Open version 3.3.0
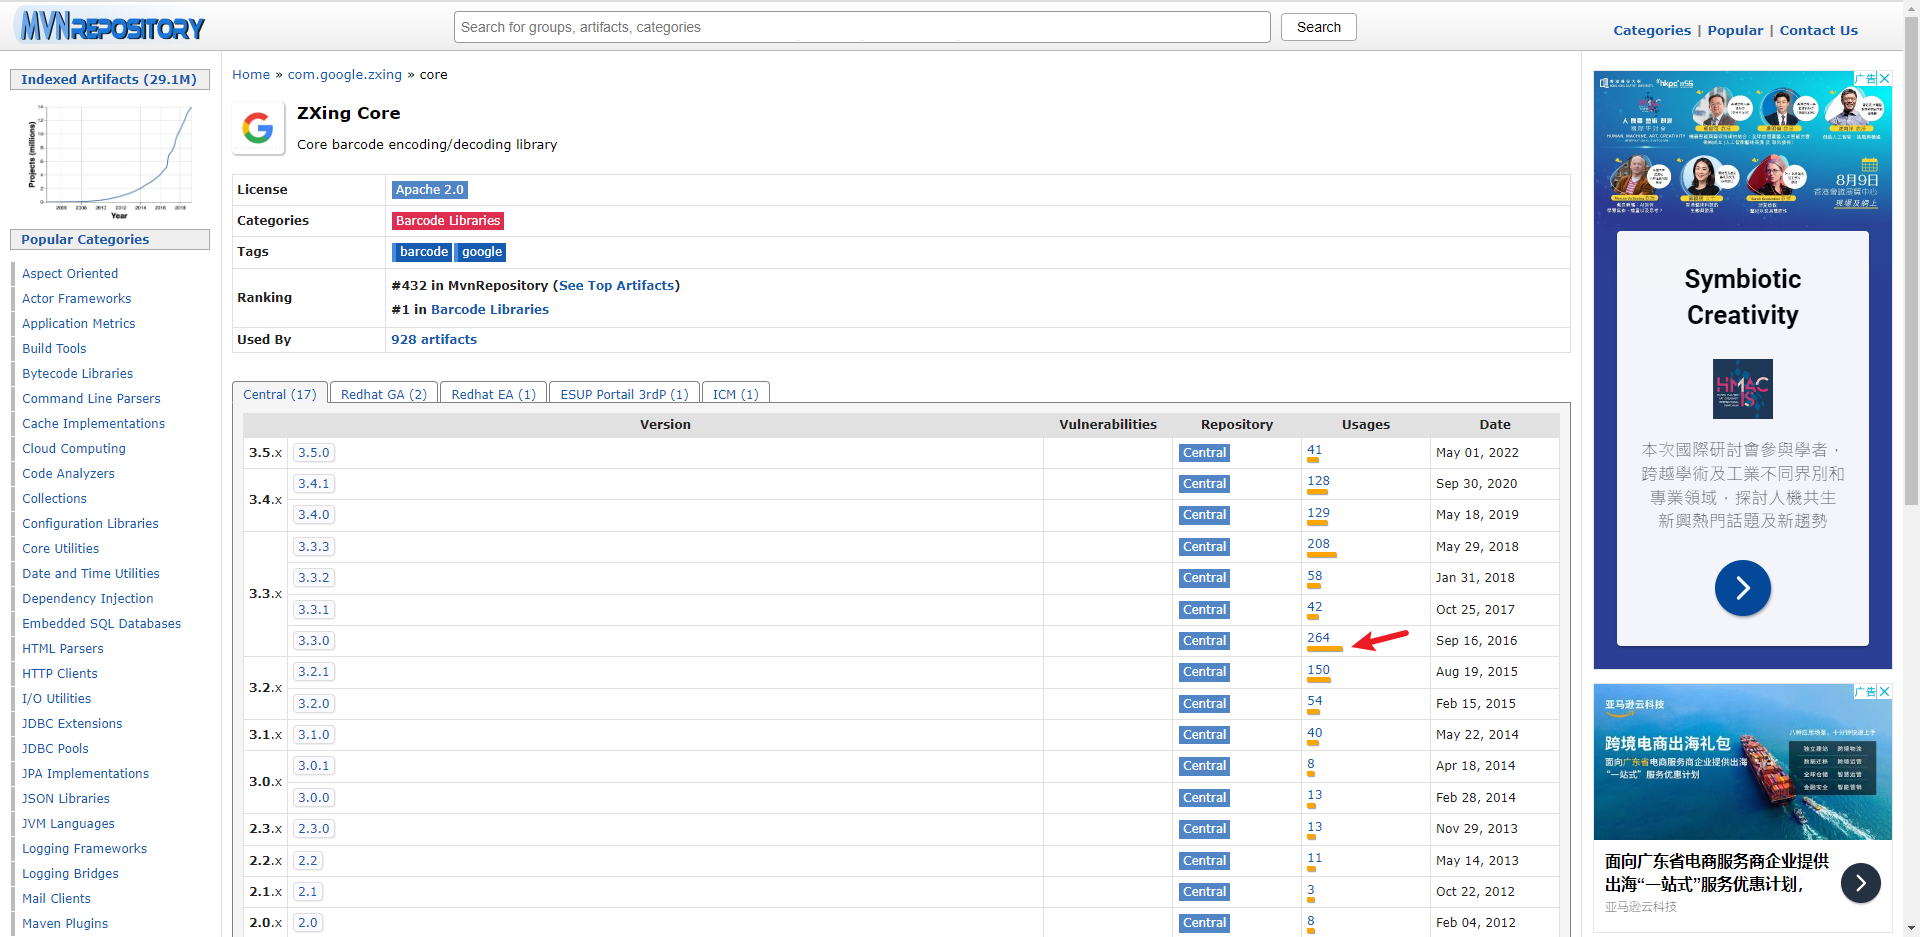This screenshot has height=937, width=1920. coord(314,640)
